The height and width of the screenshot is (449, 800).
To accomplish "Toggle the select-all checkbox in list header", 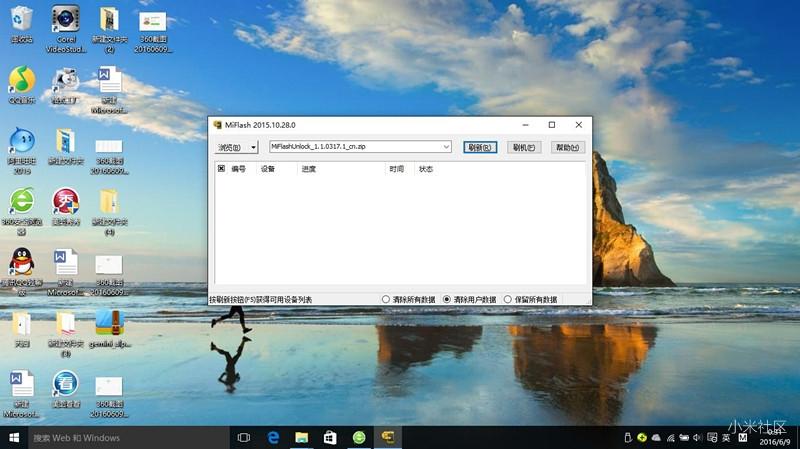I will click(221, 169).
